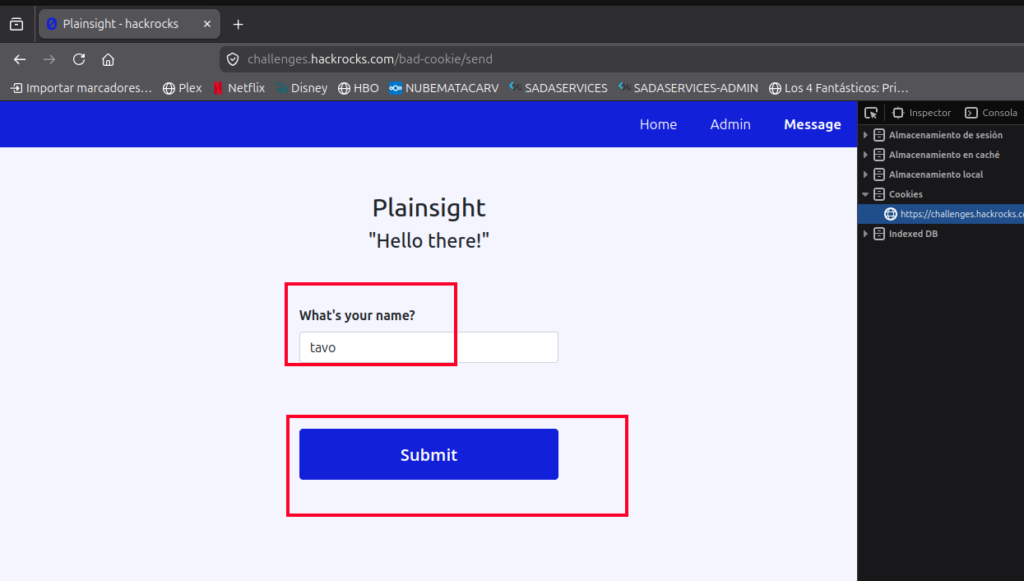Activate the element picker tool in devtools
Viewport: 1024px width, 581px height.
tap(871, 113)
